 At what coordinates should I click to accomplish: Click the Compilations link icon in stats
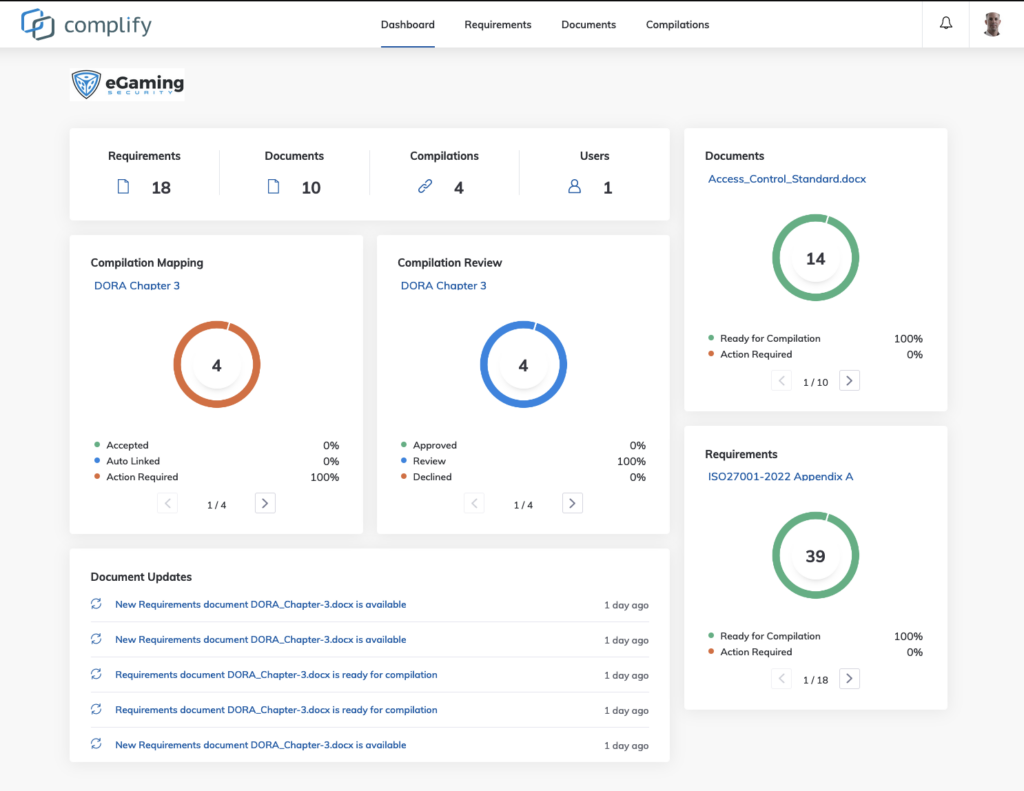pyautogui.click(x=425, y=187)
